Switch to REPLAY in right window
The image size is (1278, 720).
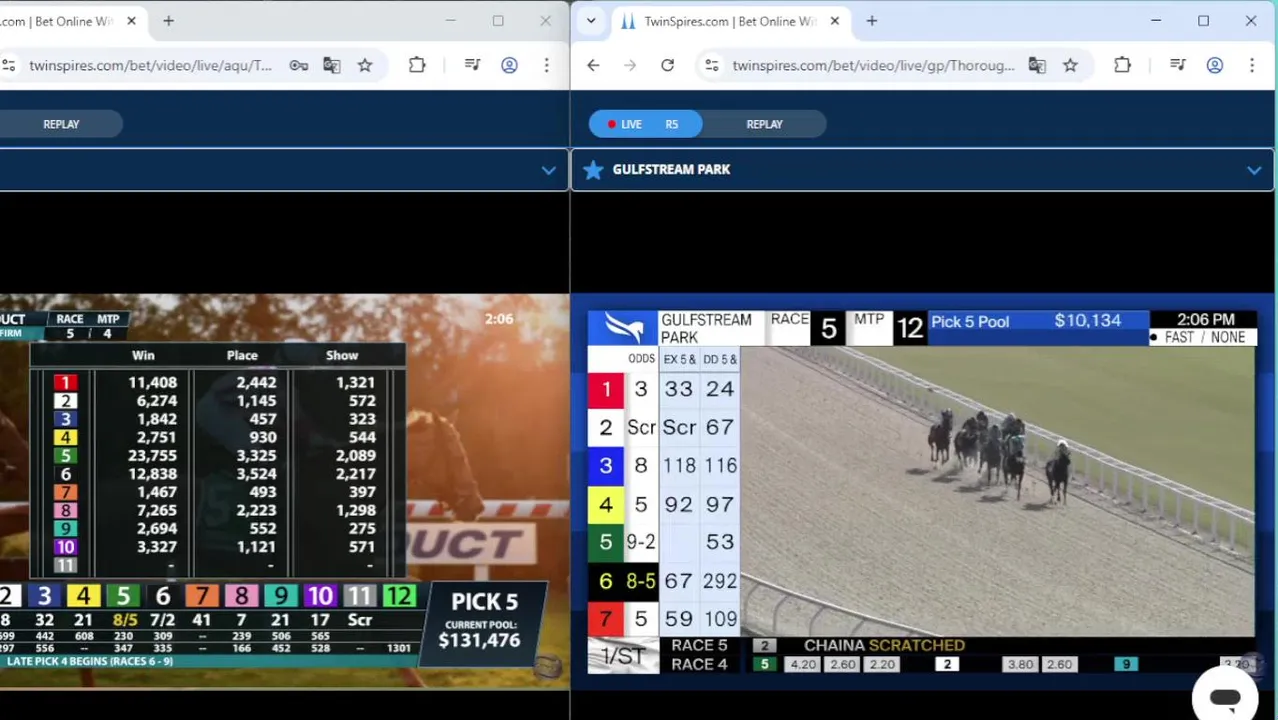click(764, 124)
